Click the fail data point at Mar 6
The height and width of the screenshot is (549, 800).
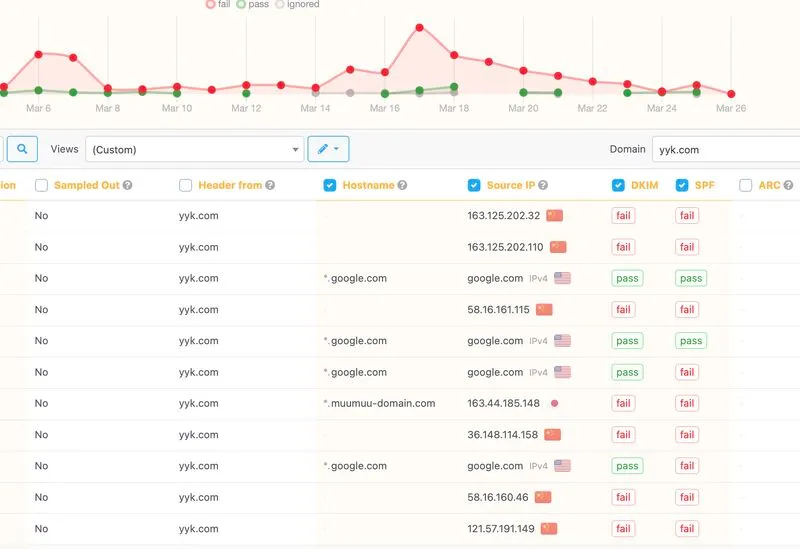click(38, 54)
